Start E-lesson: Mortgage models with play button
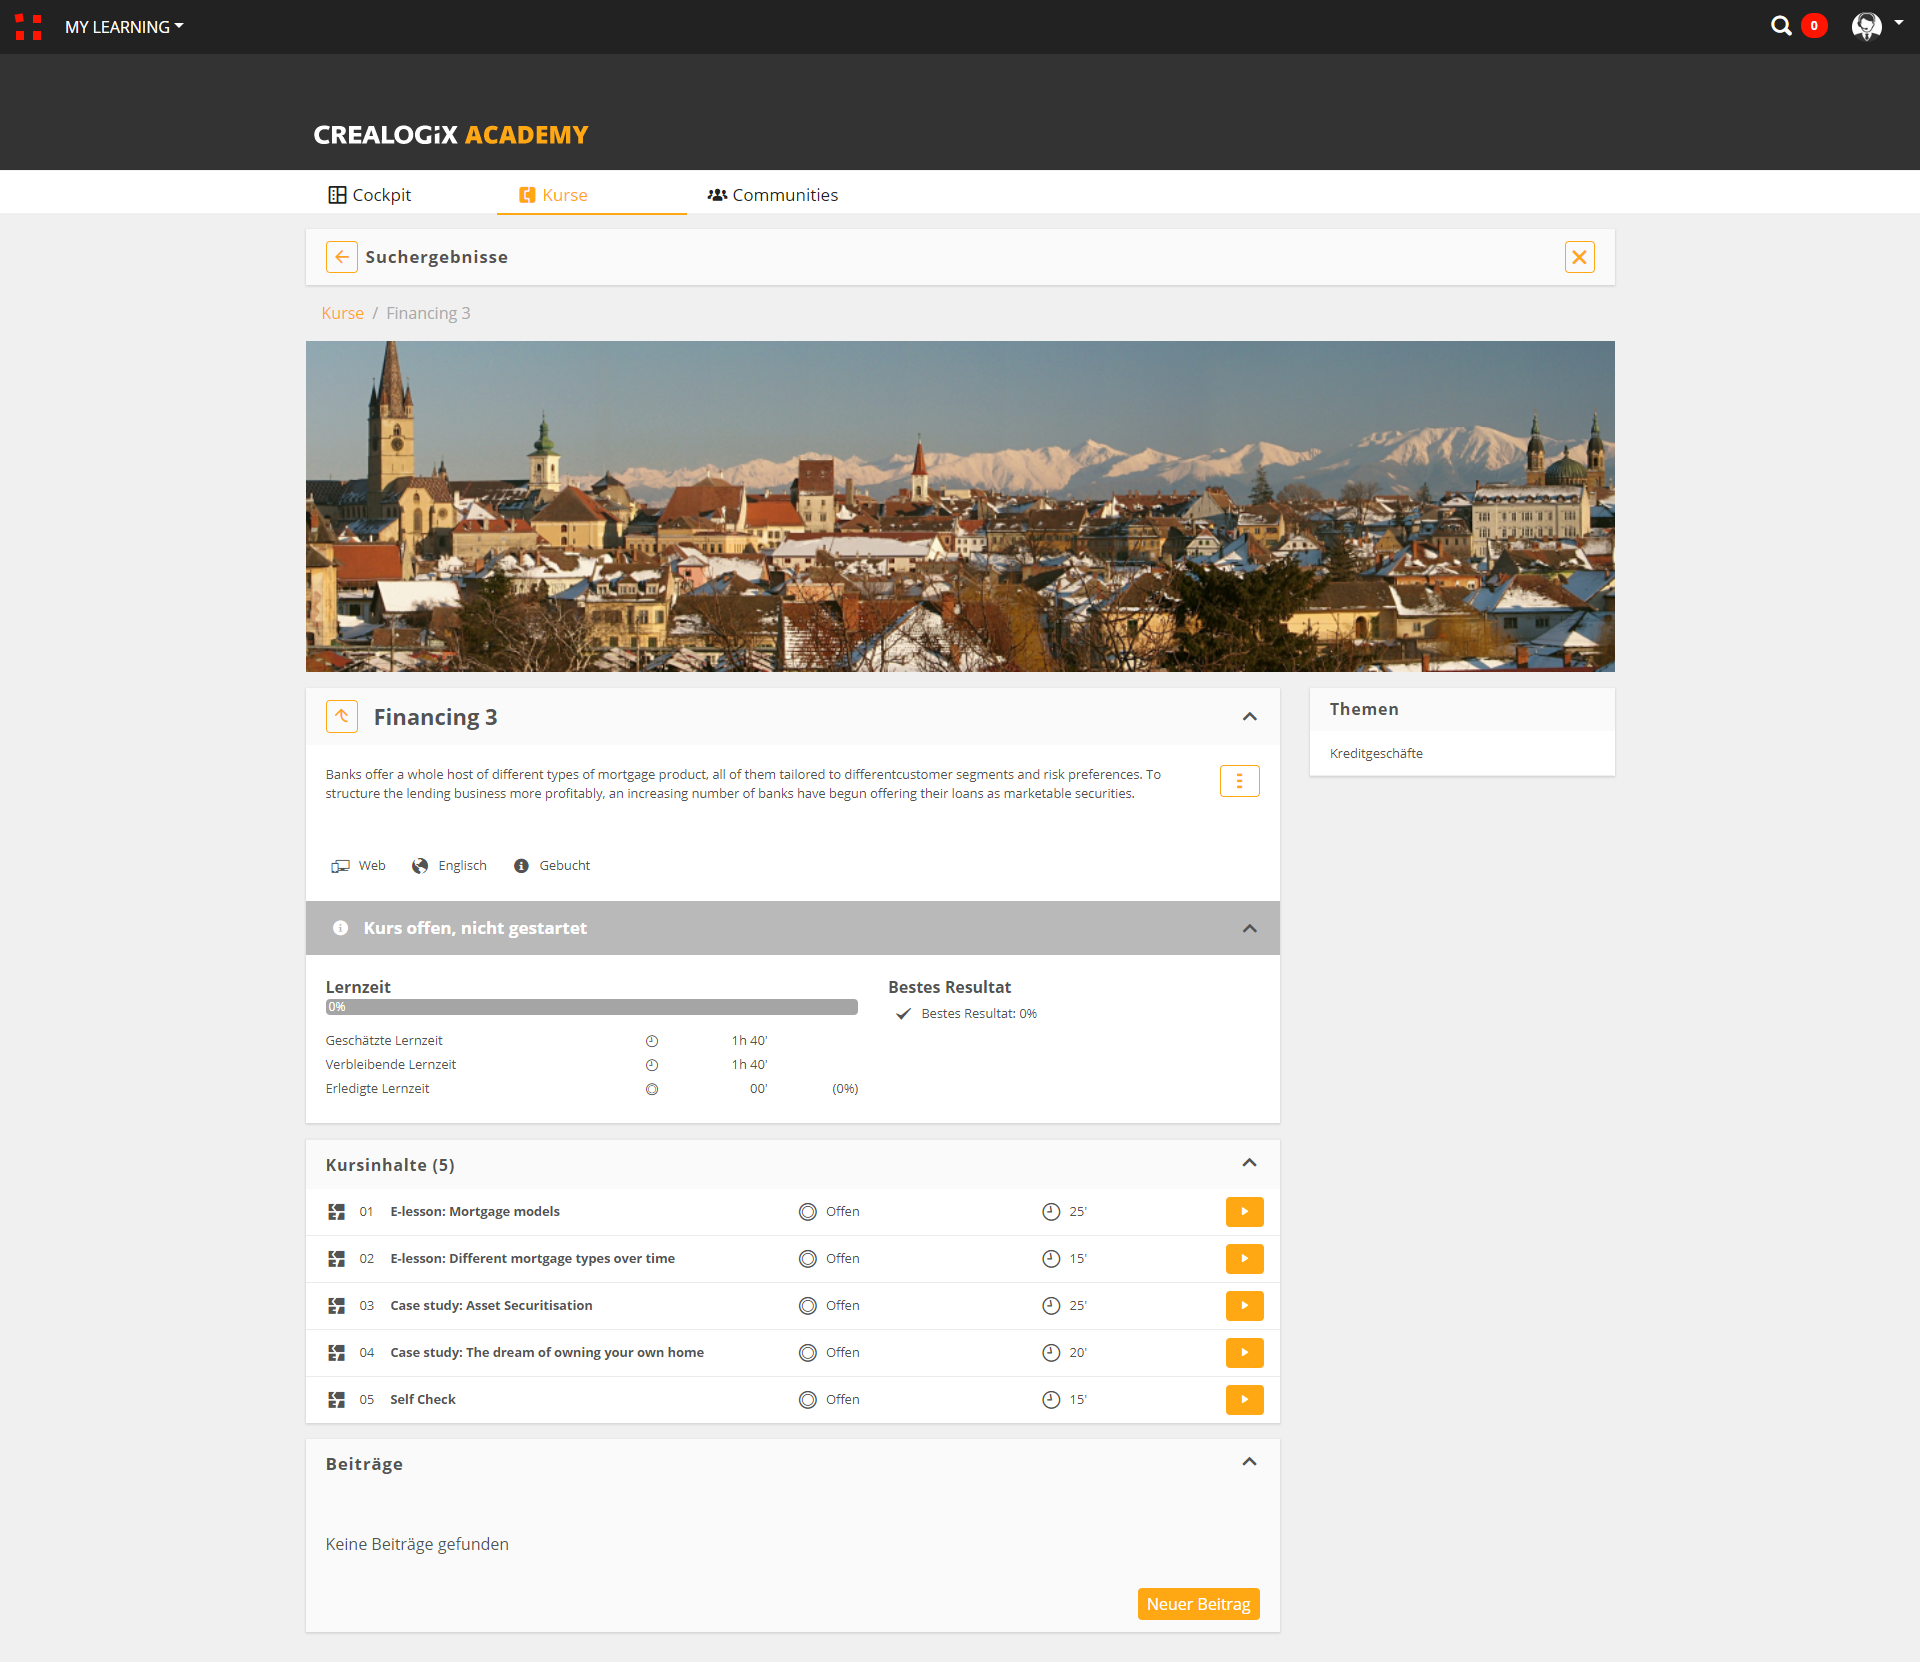This screenshot has height=1662, width=1920. tap(1244, 1211)
